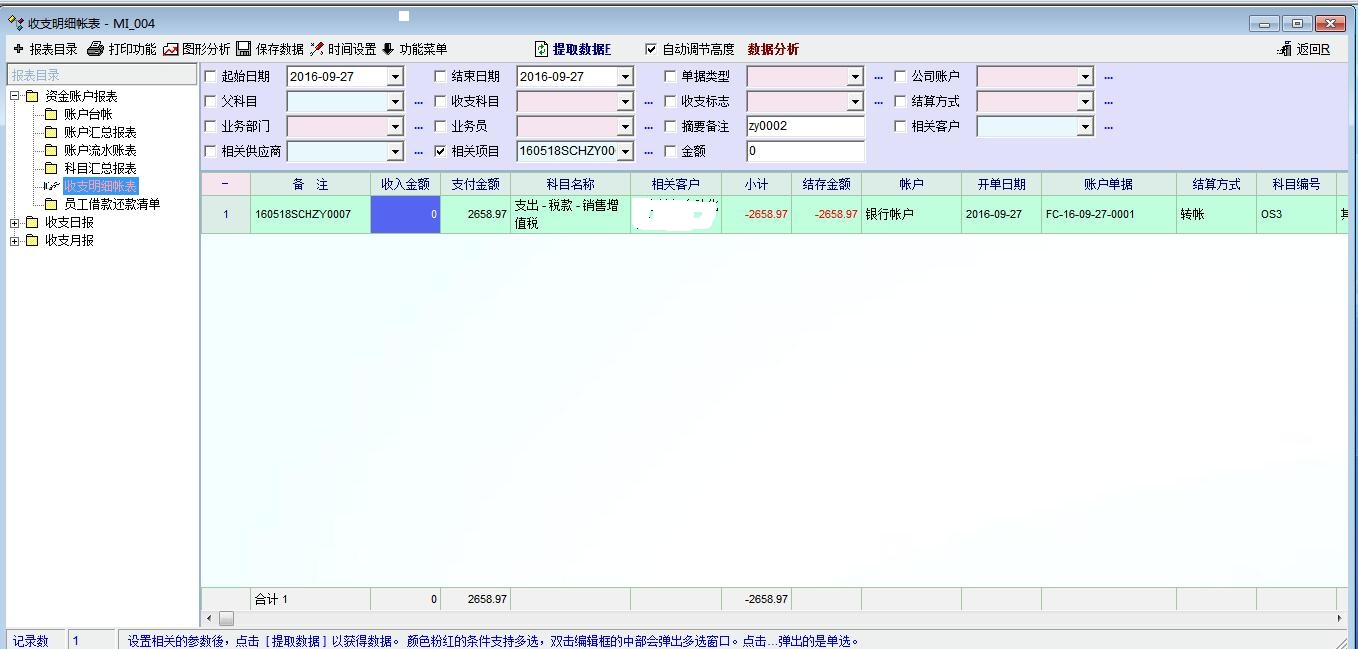
Task: Open the 结束日期 date dropdown
Action: (625, 77)
